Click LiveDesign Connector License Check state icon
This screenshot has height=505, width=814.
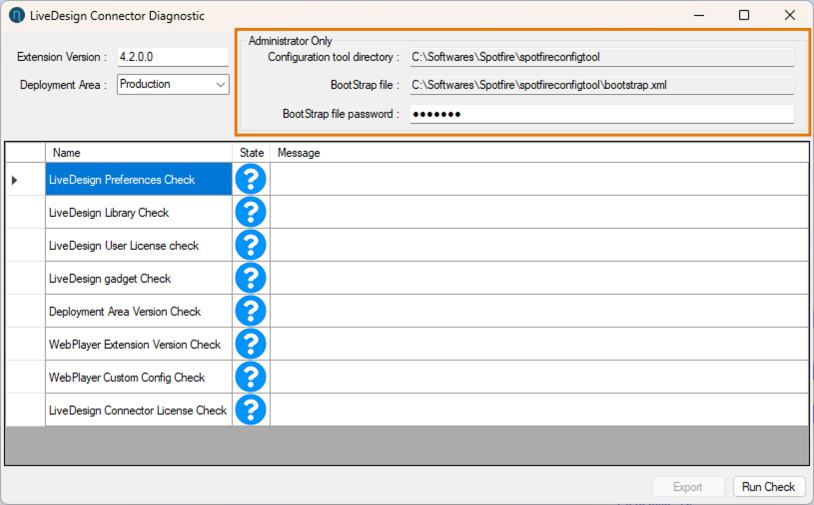(251, 410)
